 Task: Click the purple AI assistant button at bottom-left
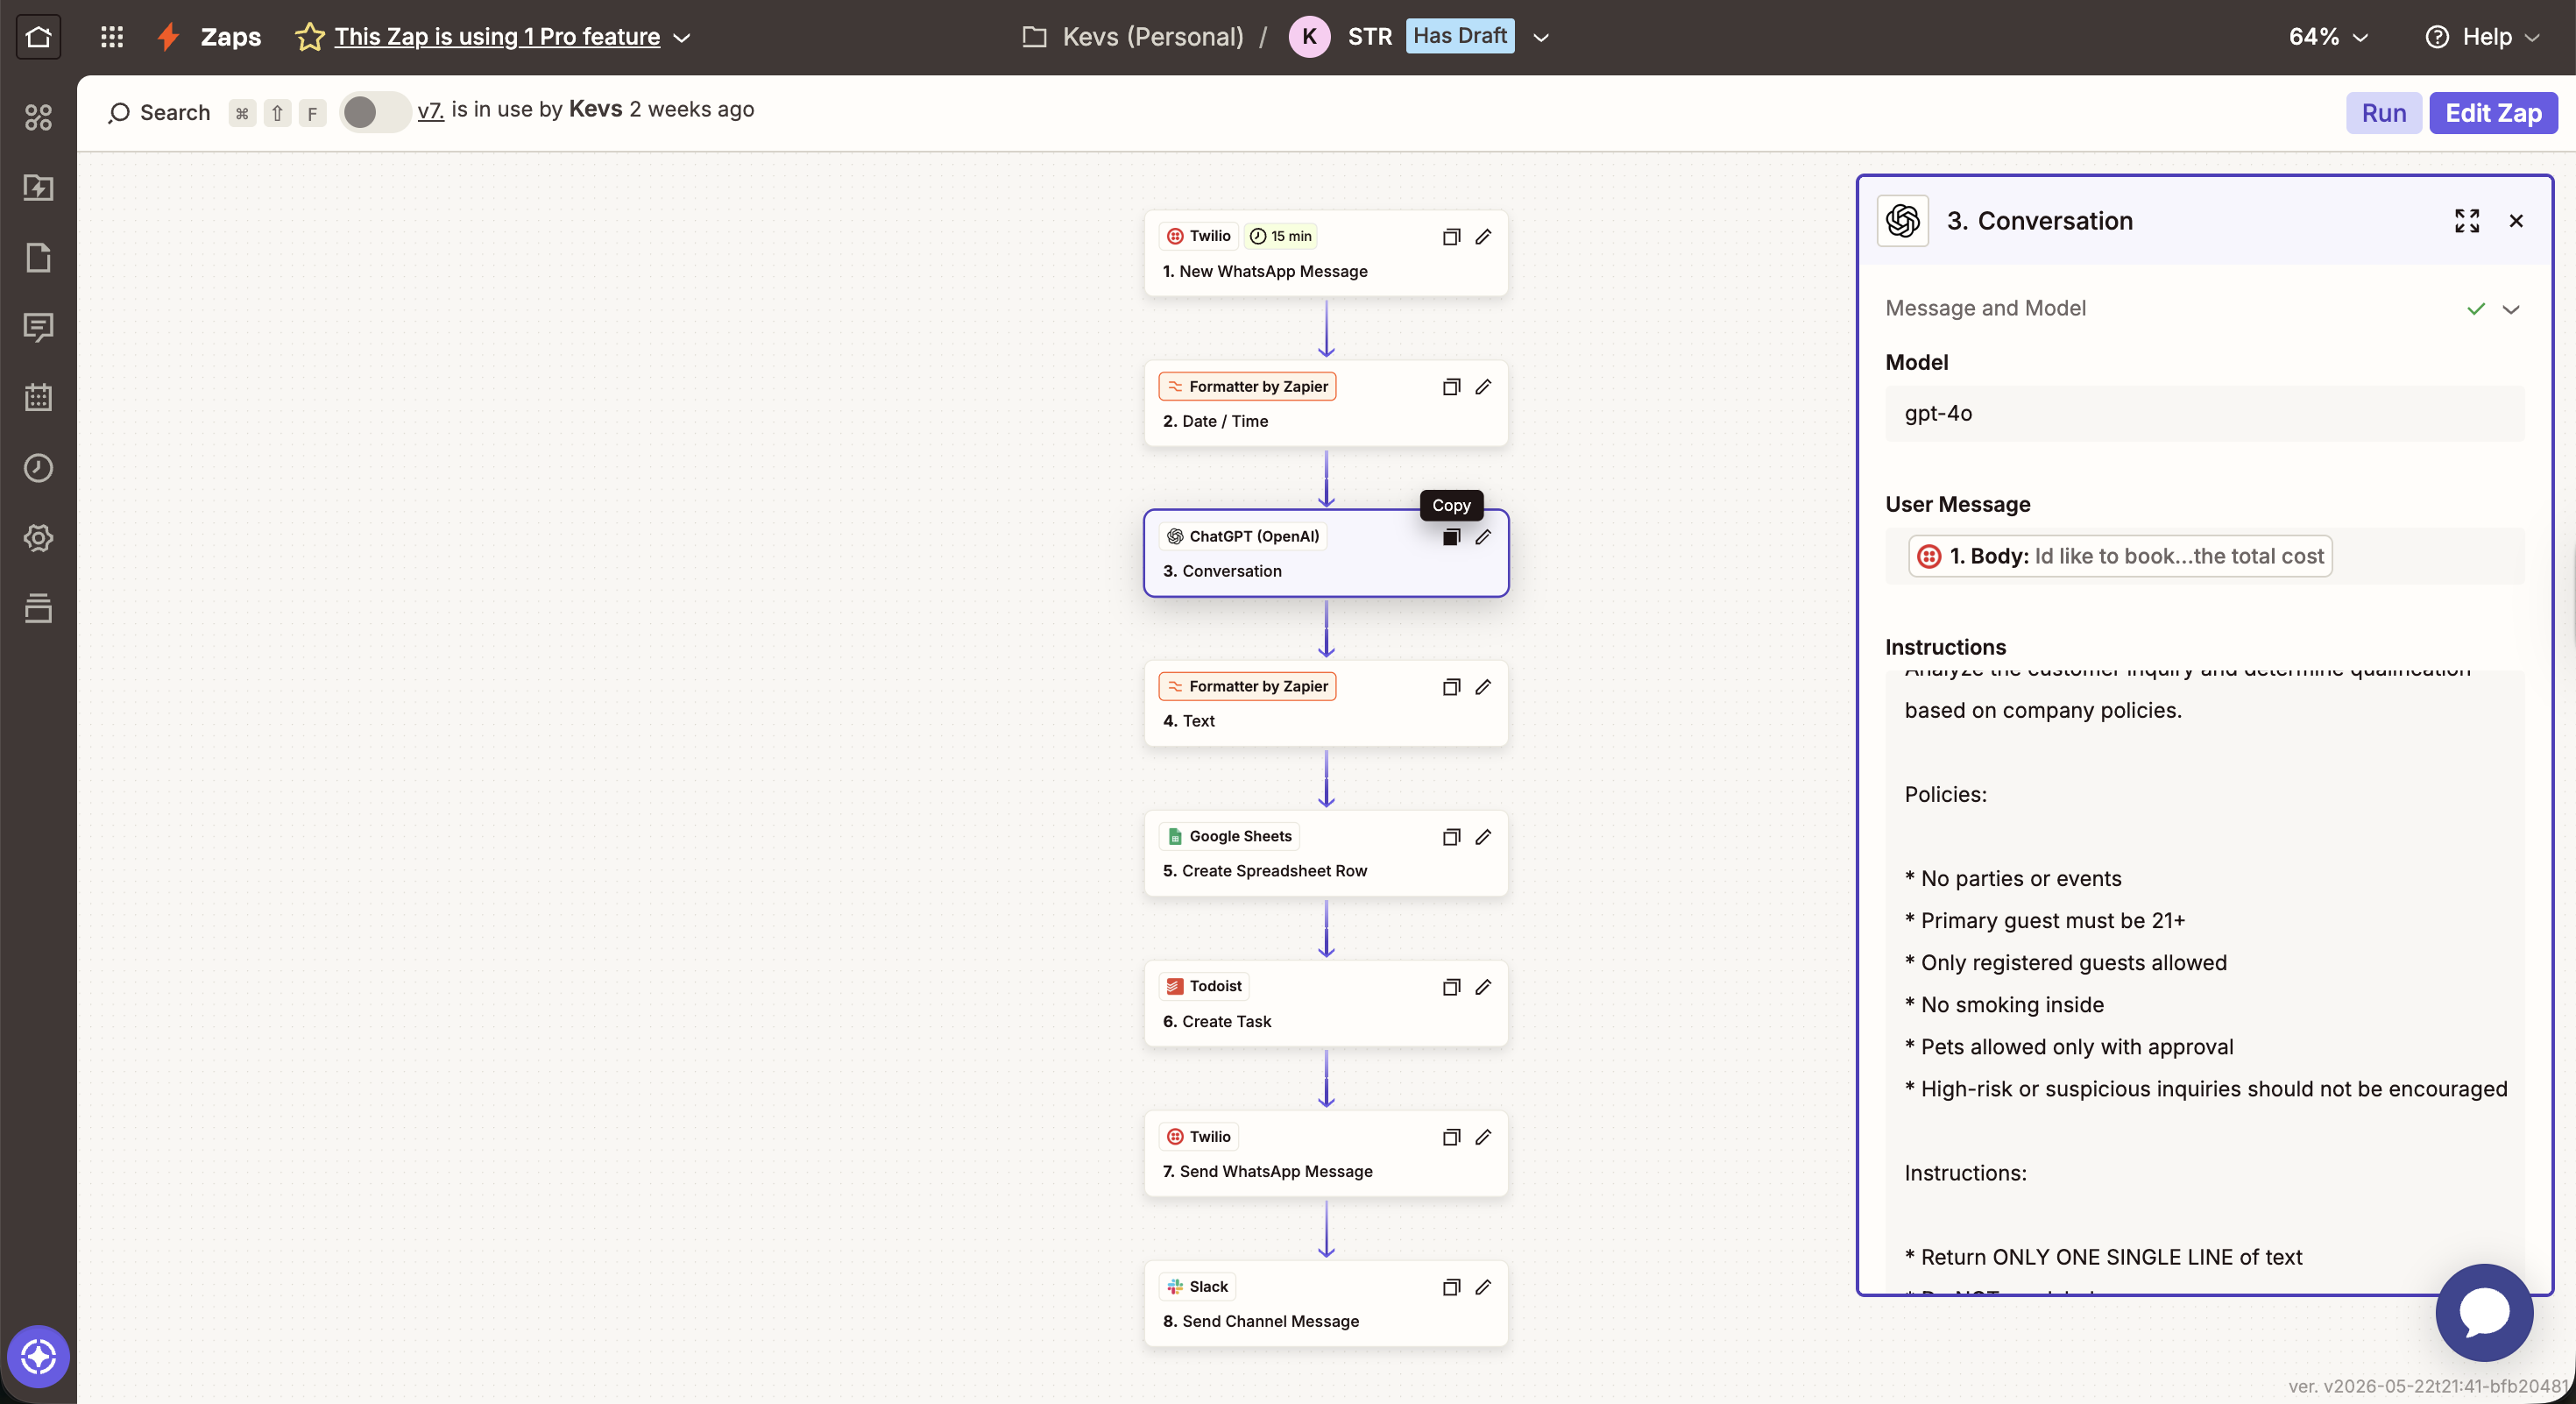click(38, 1357)
